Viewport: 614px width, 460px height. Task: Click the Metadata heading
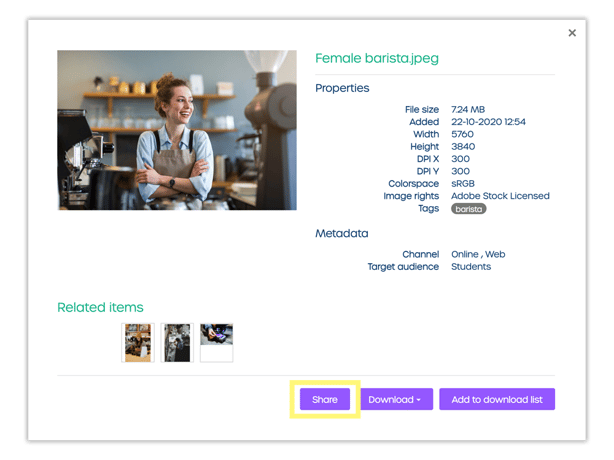pyautogui.click(x=342, y=233)
